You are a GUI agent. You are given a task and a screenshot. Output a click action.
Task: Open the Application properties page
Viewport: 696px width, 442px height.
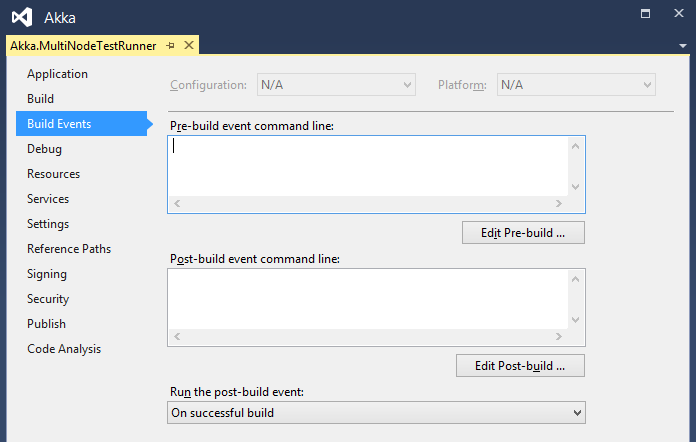point(57,74)
